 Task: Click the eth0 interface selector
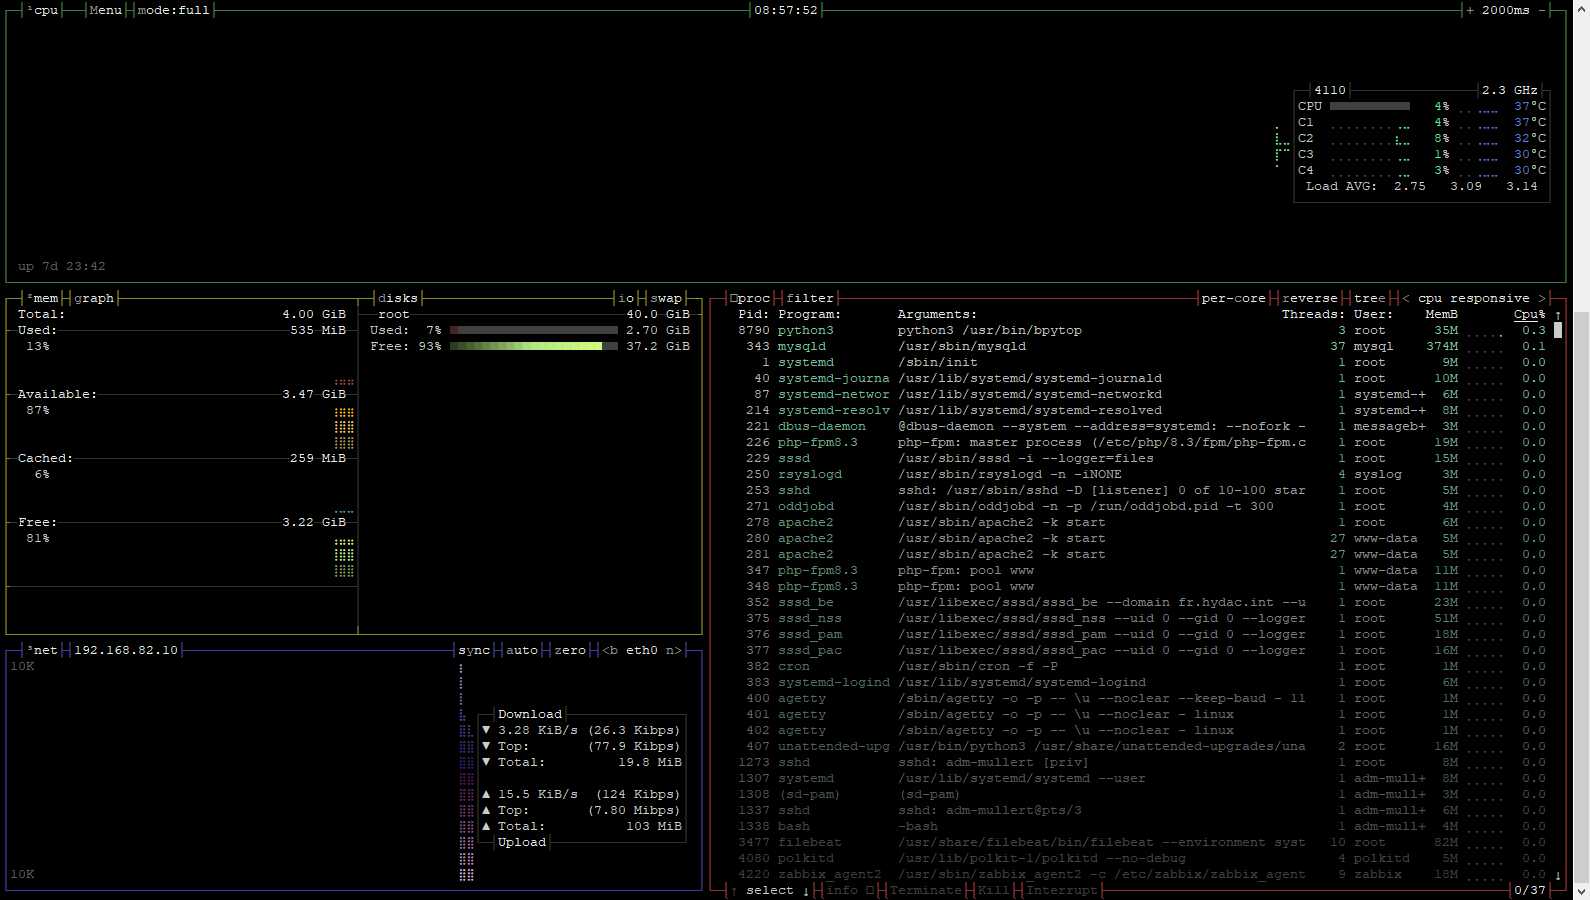[x=642, y=650]
